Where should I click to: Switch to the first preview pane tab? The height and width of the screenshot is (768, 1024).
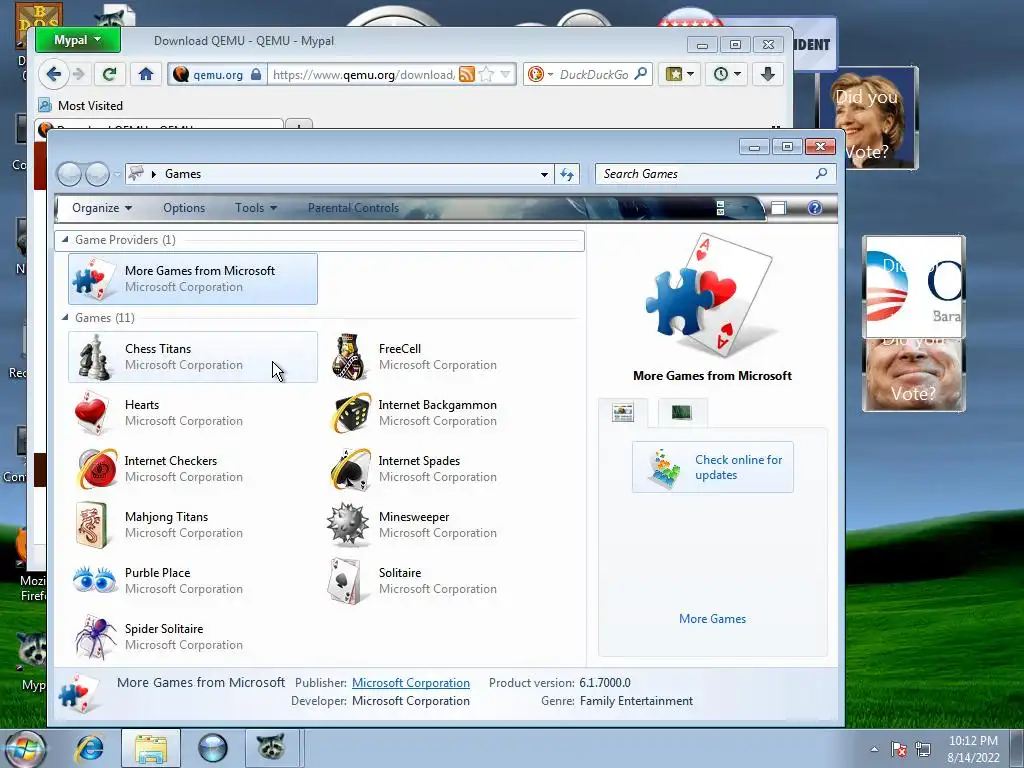point(623,412)
